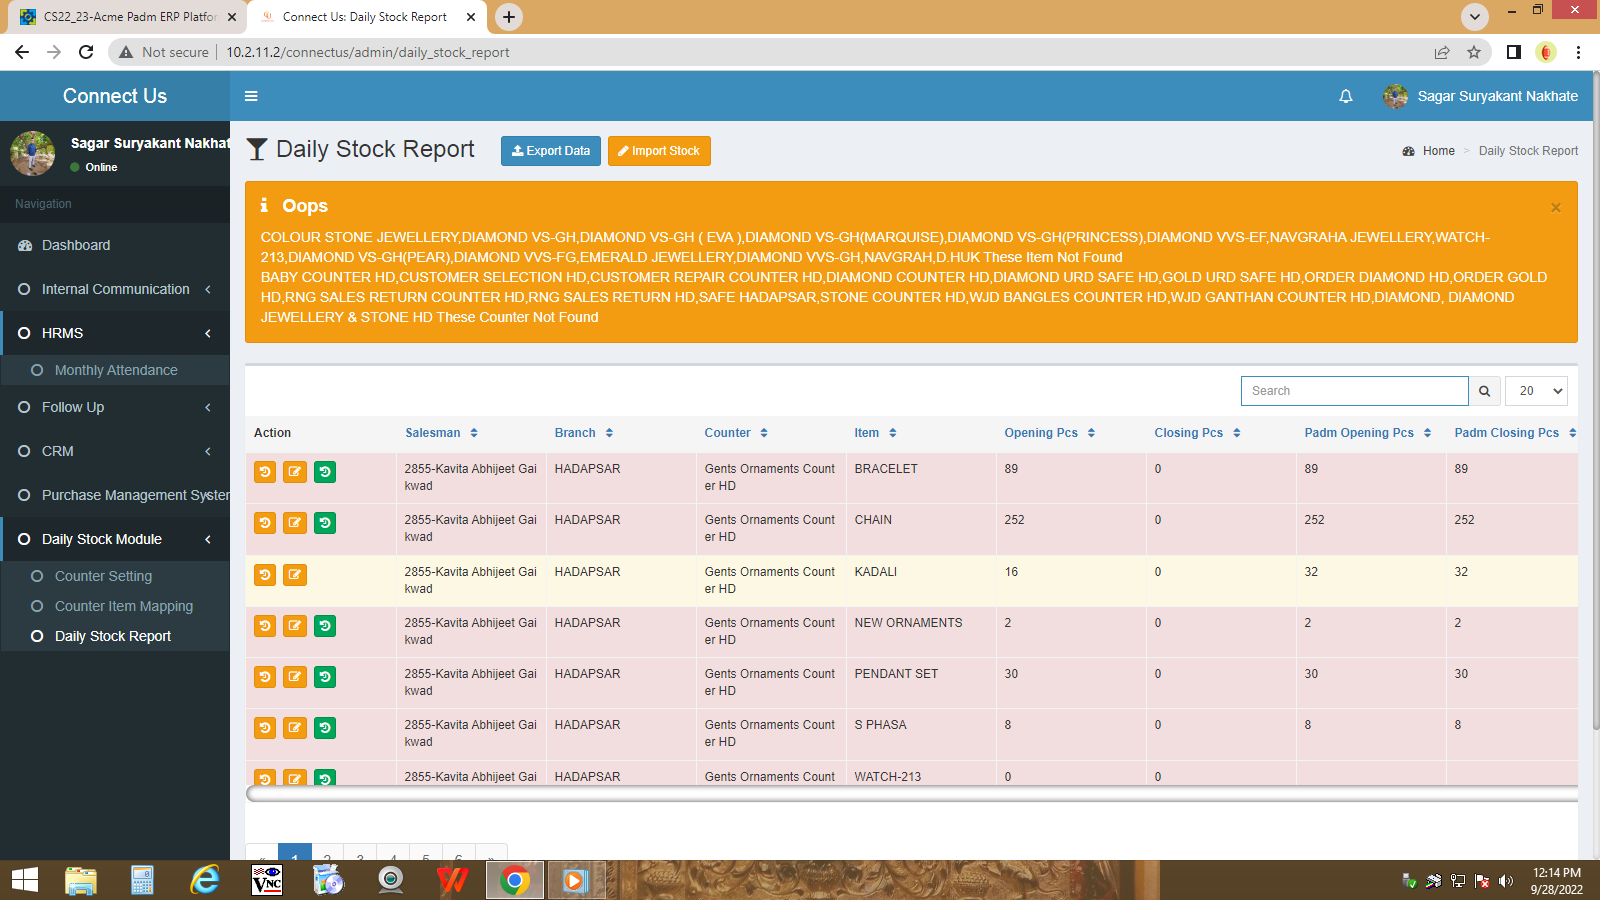The width and height of the screenshot is (1600, 900).
Task: Bookmark this page with star icon
Action: [1474, 52]
